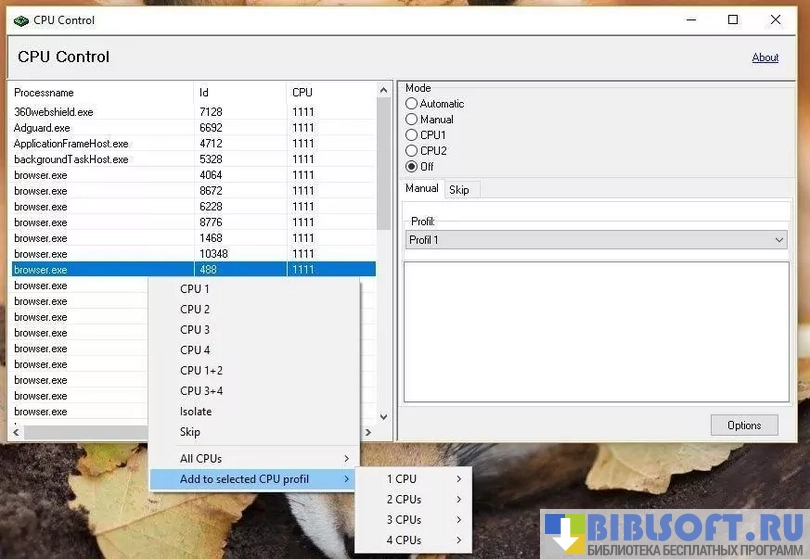Select the Manual mode radio button

(x=412, y=120)
